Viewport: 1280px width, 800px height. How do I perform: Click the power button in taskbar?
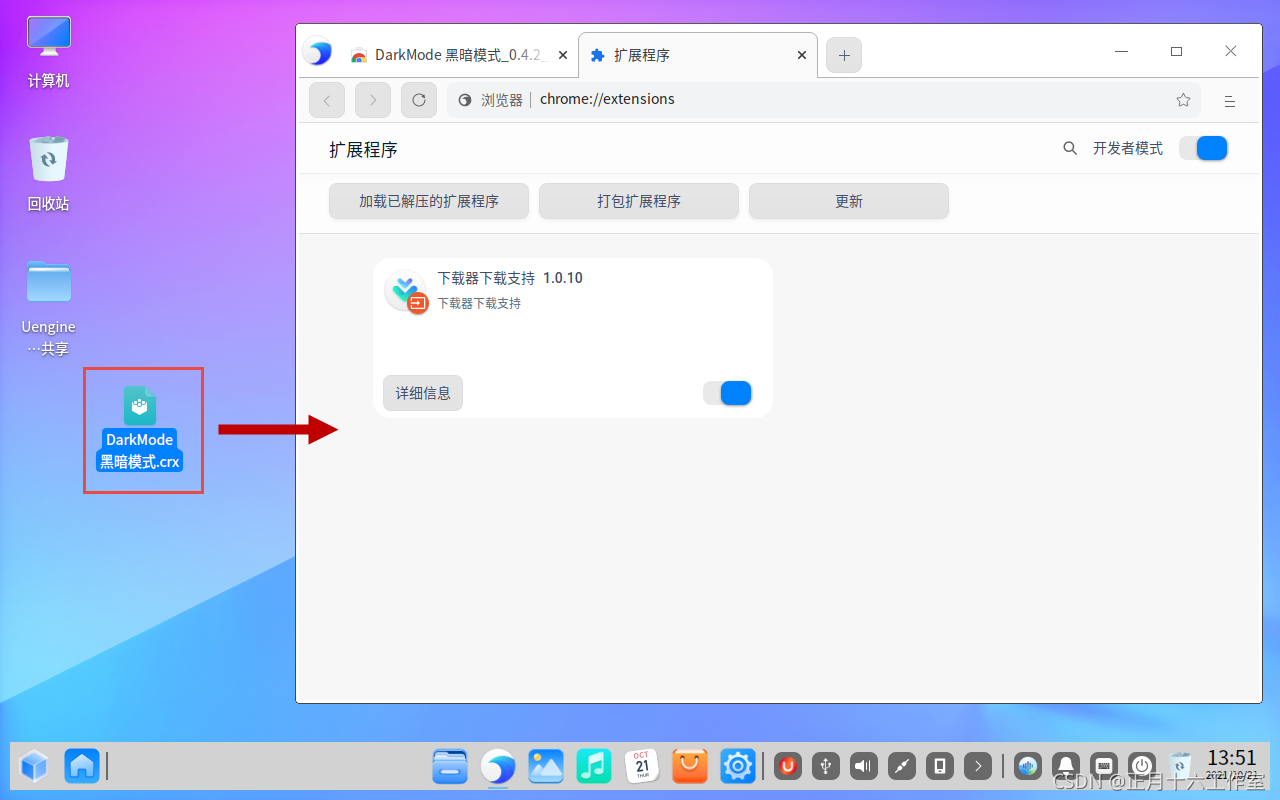pos(1142,767)
